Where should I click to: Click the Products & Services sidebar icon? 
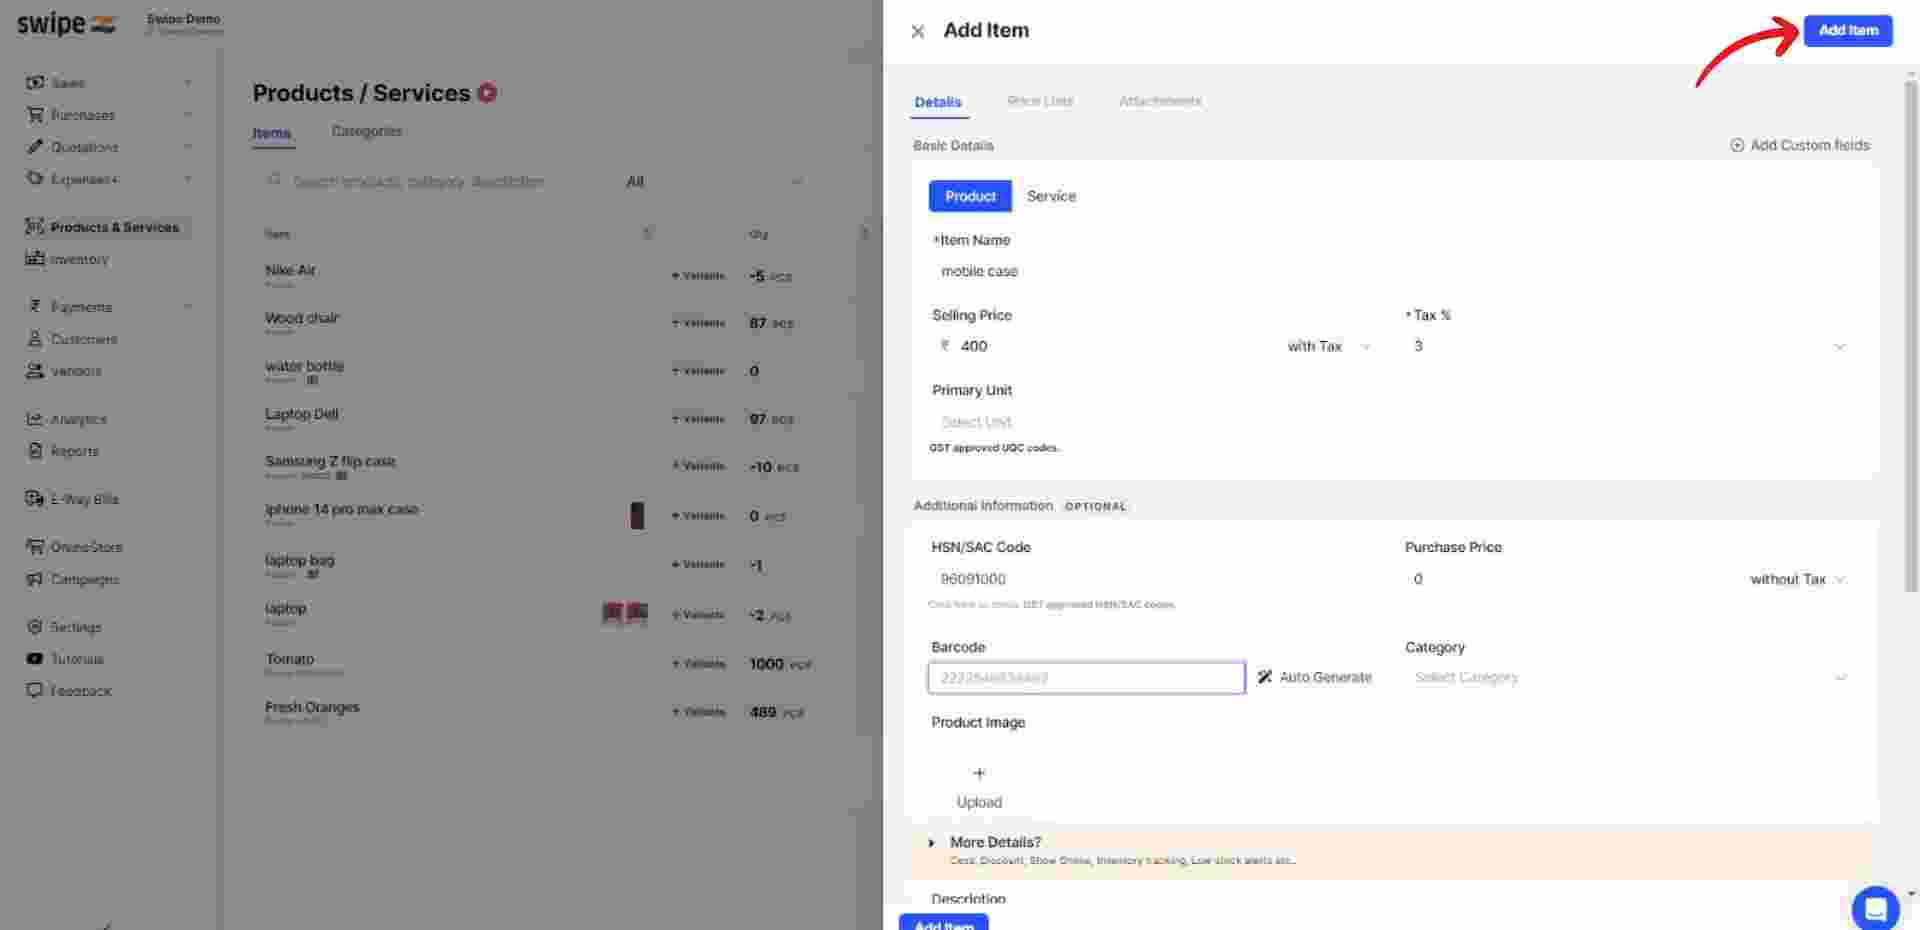[35, 227]
